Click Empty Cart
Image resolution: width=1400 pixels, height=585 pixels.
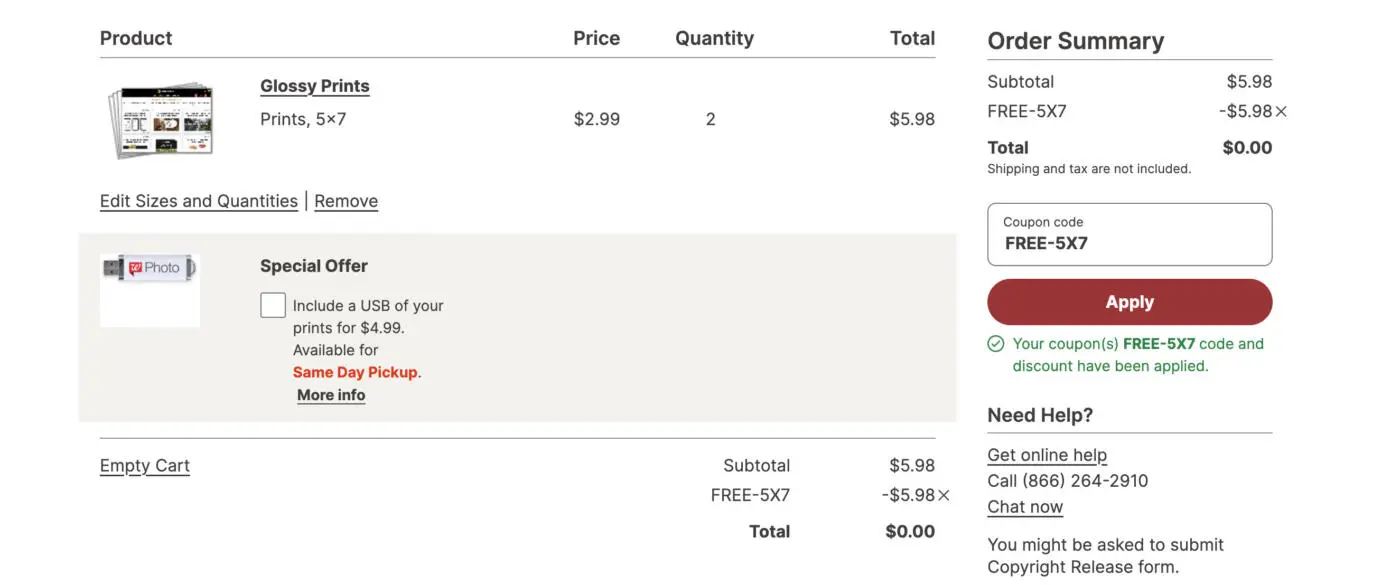pyautogui.click(x=144, y=464)
